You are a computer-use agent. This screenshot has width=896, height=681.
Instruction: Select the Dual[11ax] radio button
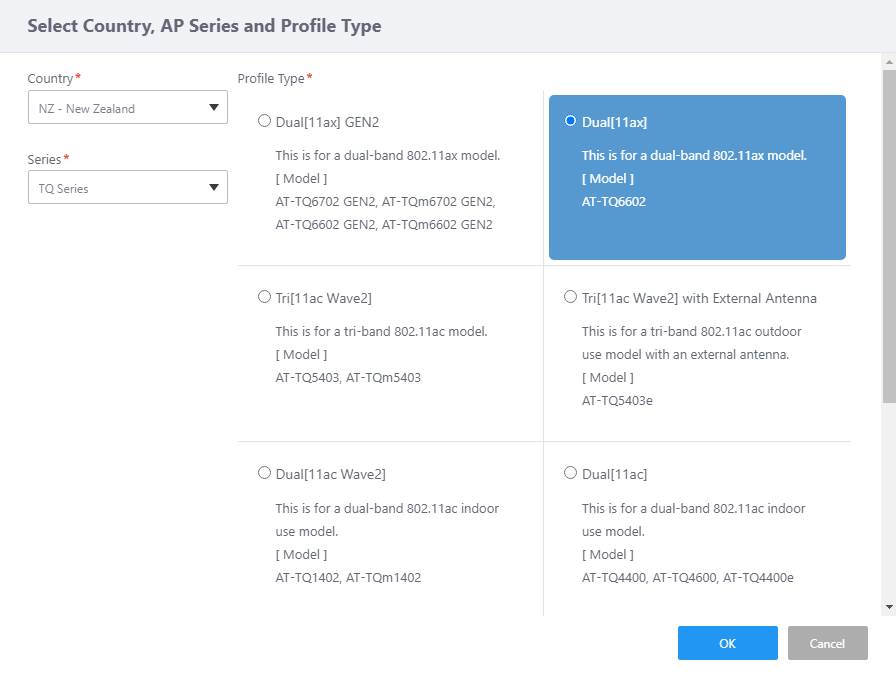click(x=570, y=121)
